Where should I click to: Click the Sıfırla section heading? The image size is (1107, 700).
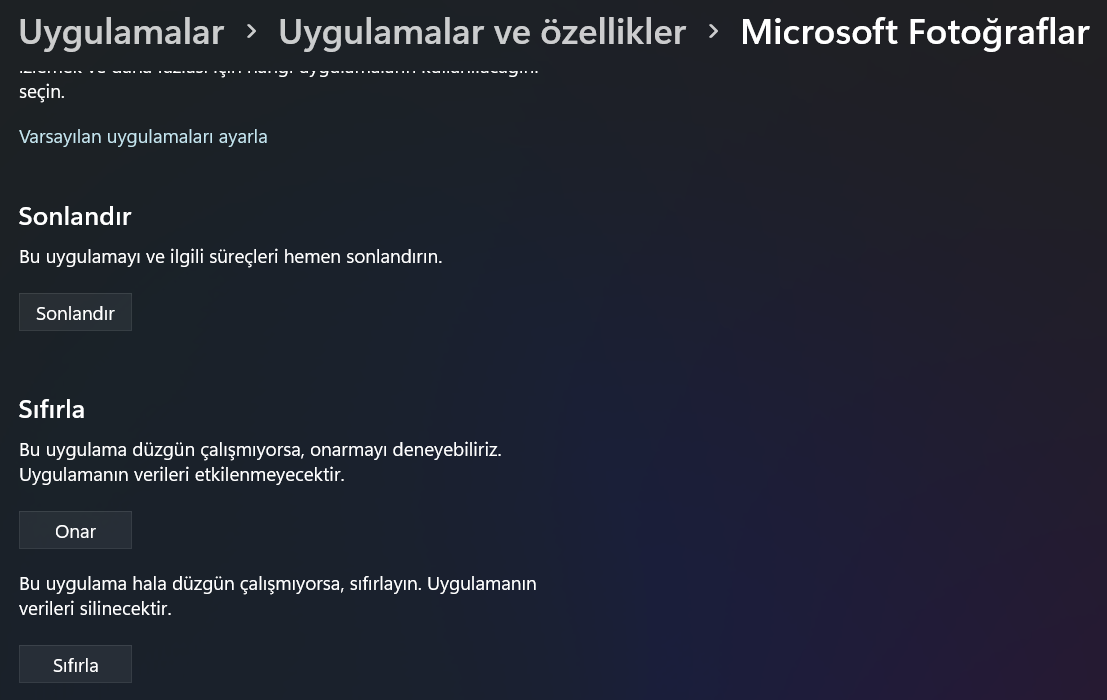coord(51,409)
